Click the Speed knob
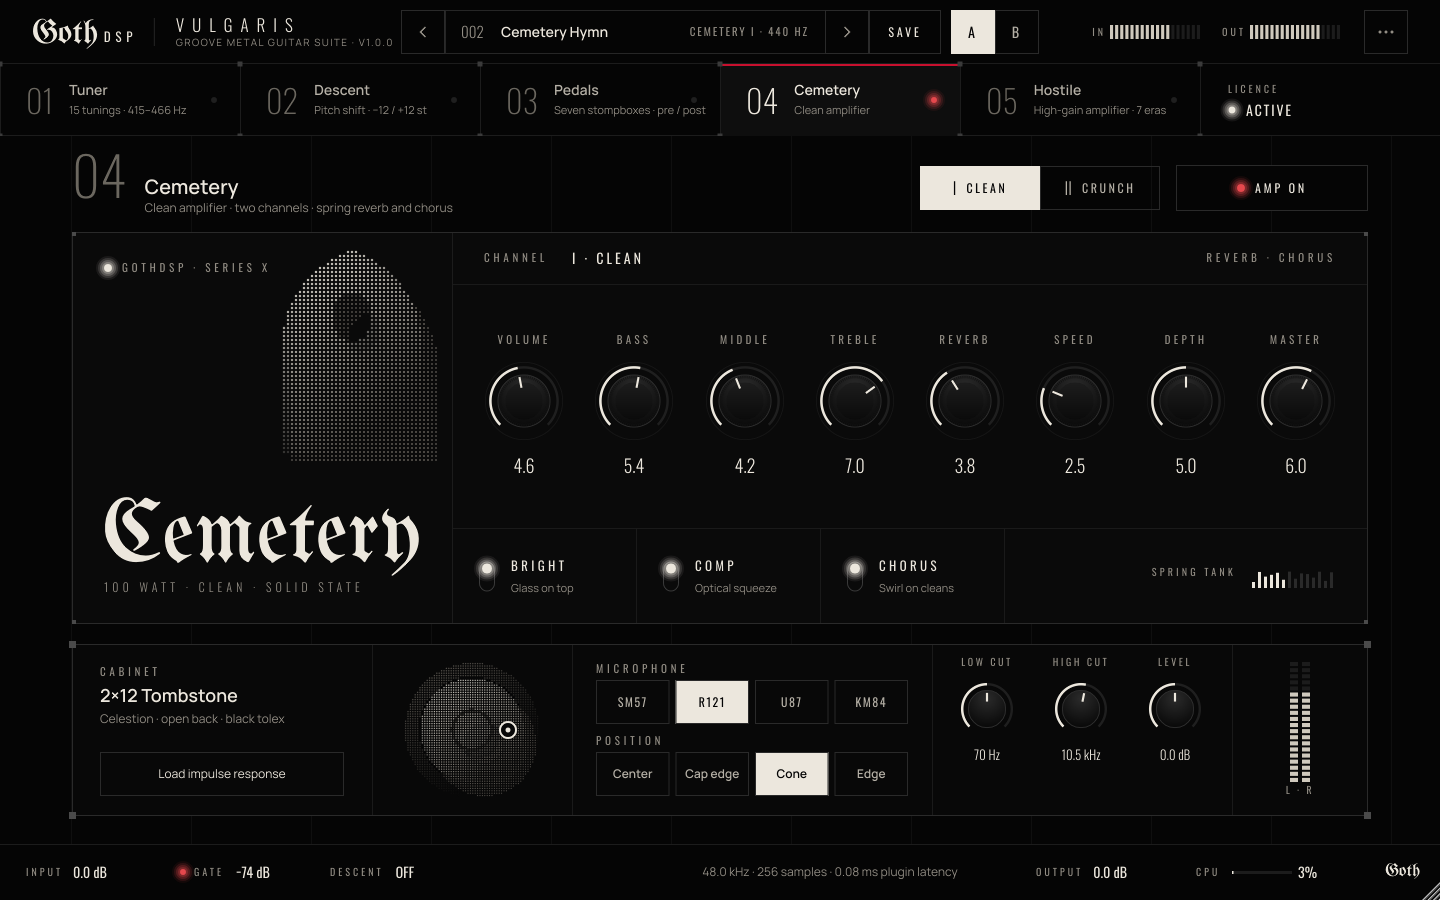The height and width of the screenshot is (900, 1440). tap(1075, 401)
